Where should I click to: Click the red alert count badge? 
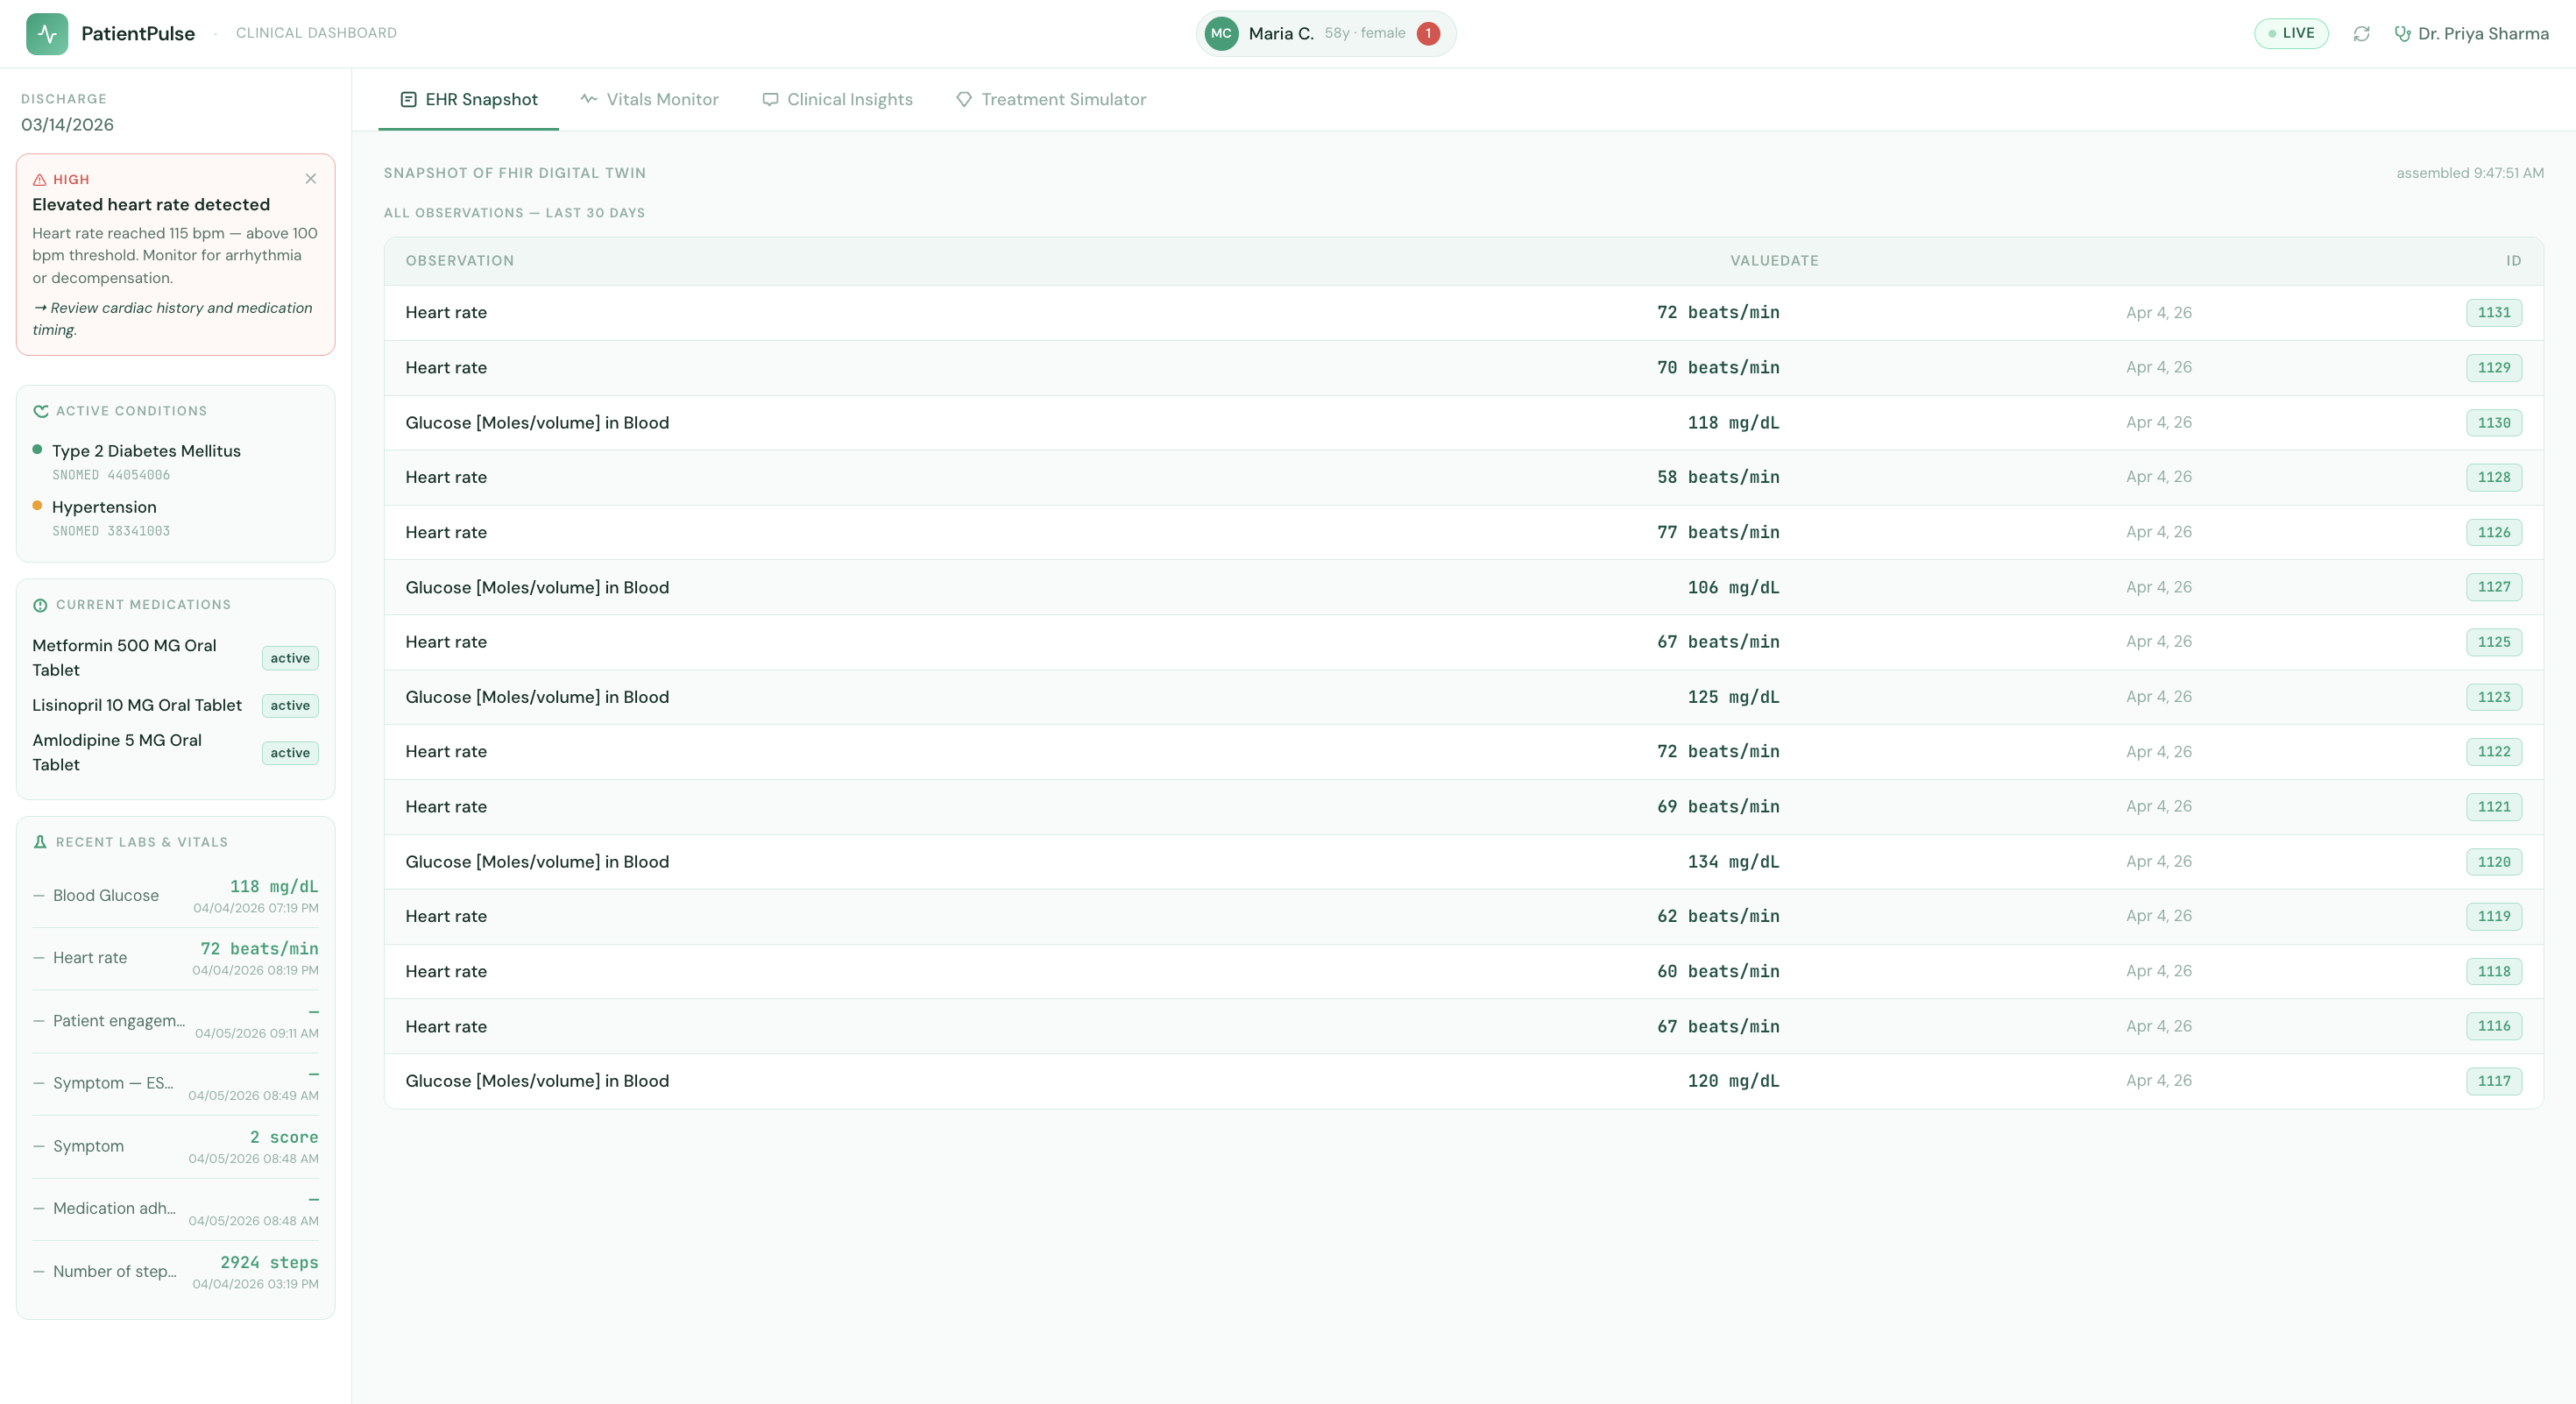point(1428,34)
